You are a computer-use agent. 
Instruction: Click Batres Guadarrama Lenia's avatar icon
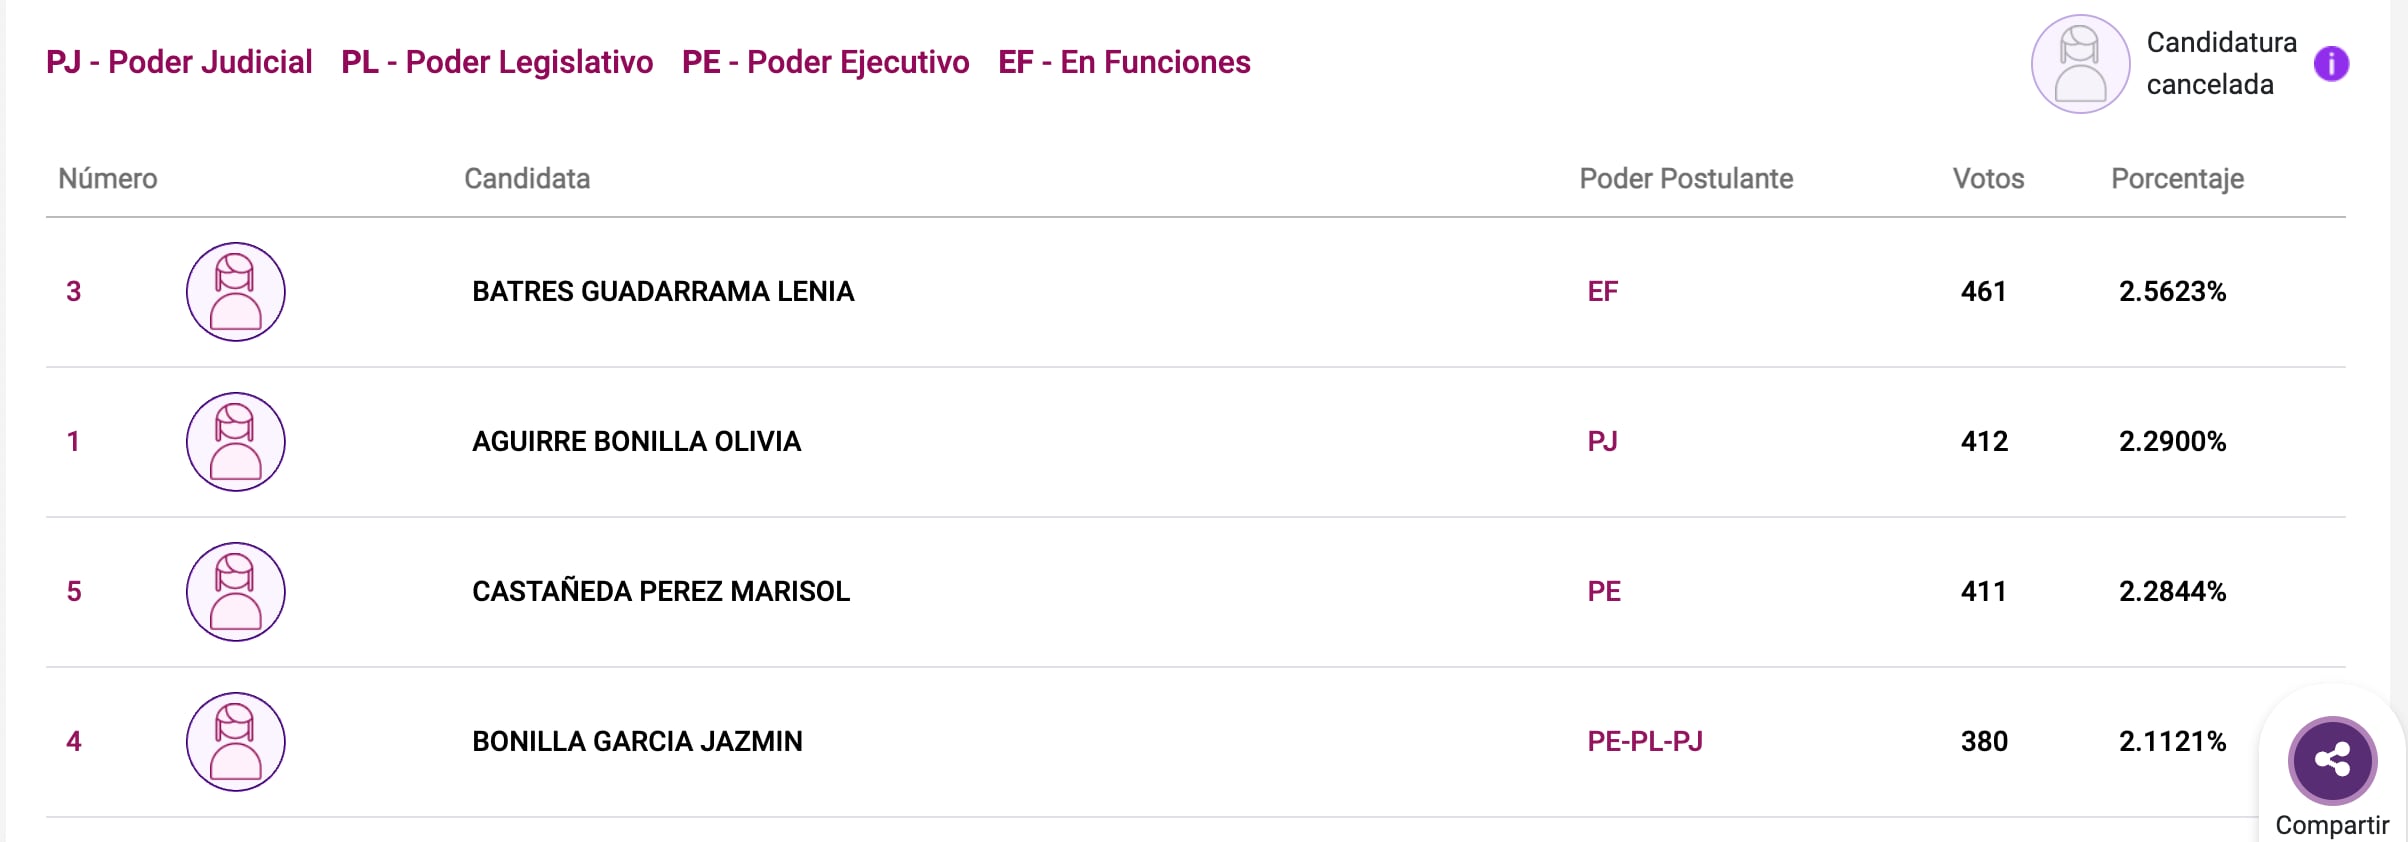[236, 292]
